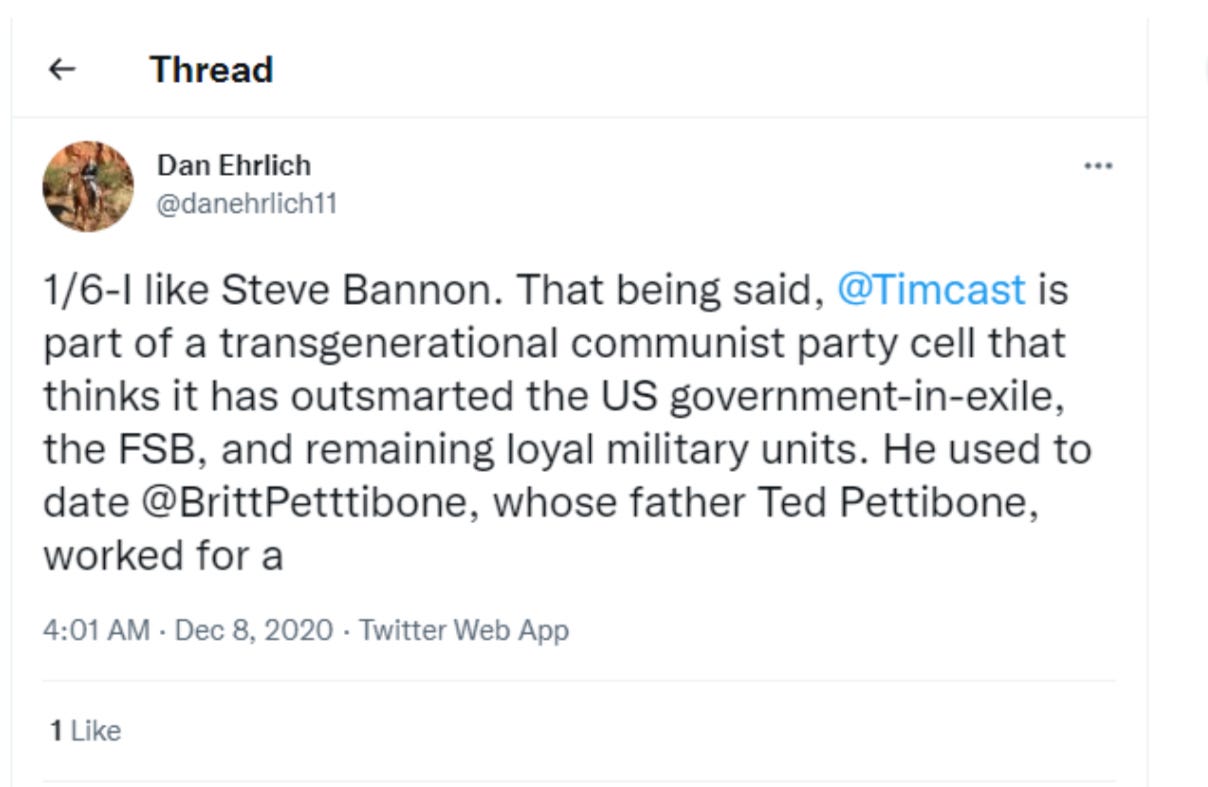The width and height of the screenshot is (1208, 787).
Task: Click the Dan Ehrlich display name
Action: coord(234,165)
